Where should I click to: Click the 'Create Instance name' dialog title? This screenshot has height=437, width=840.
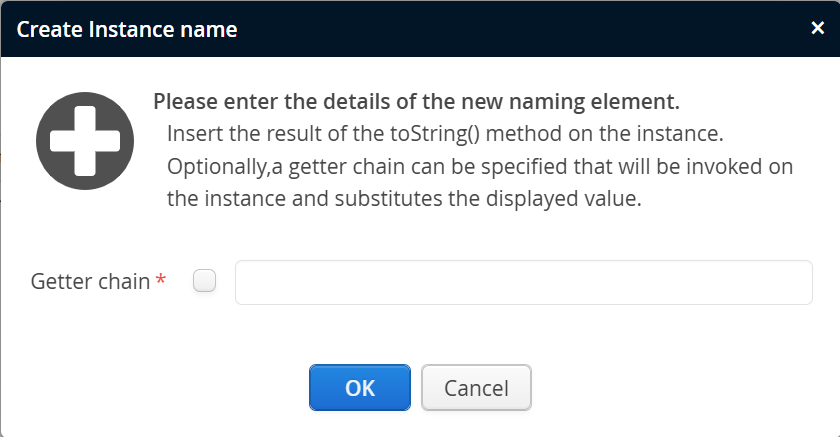tap(127, 29)
